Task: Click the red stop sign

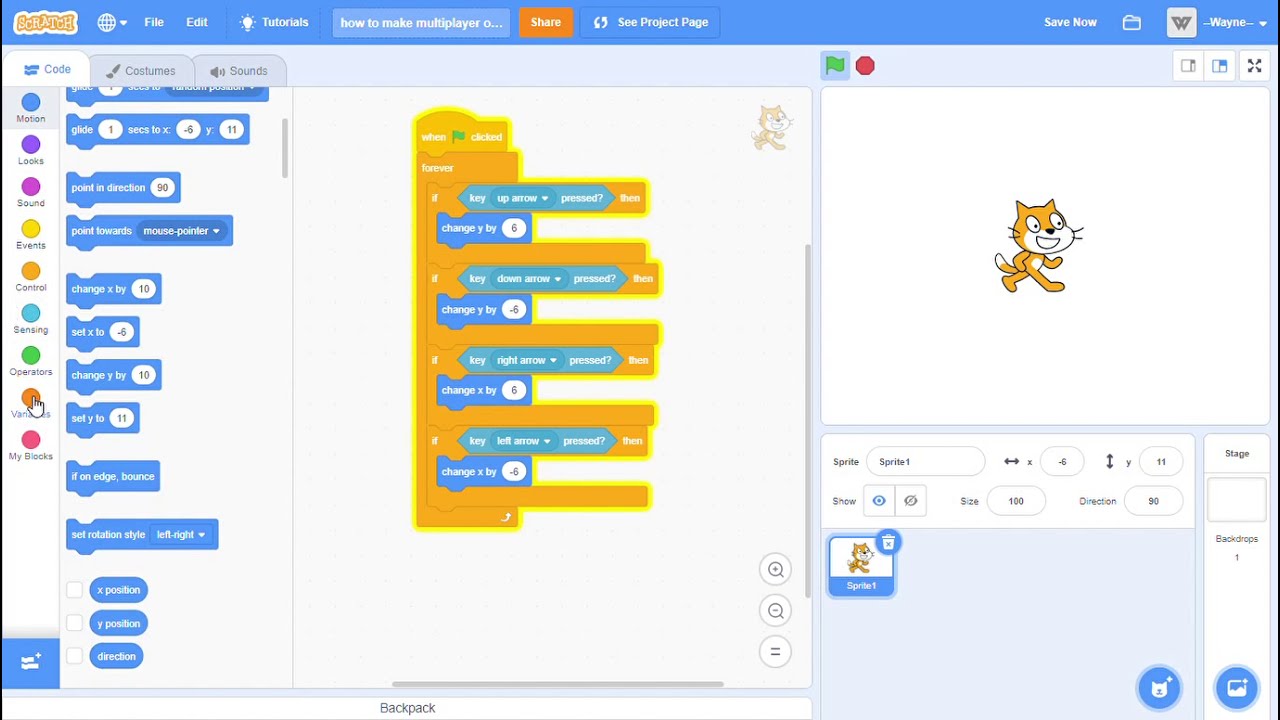Action: (x=865, y=66)
